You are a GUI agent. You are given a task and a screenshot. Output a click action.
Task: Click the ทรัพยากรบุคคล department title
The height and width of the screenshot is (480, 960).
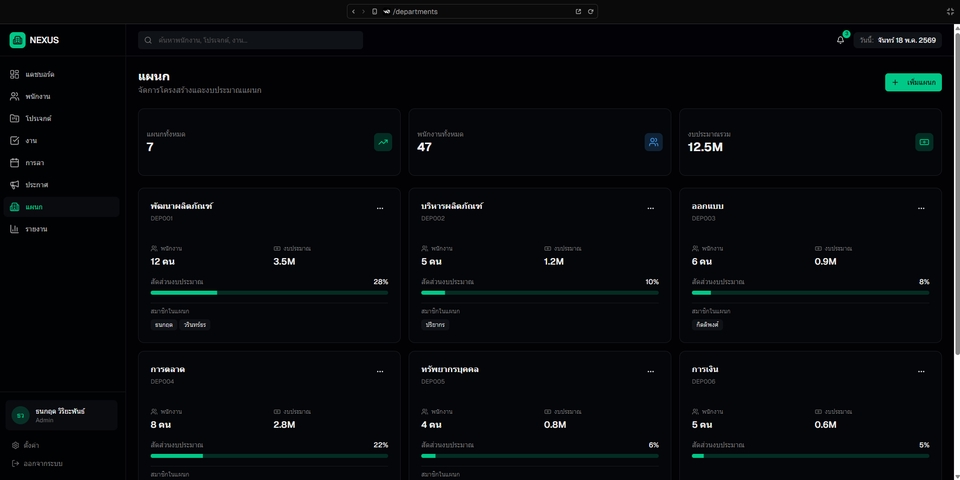coord(450,370)
